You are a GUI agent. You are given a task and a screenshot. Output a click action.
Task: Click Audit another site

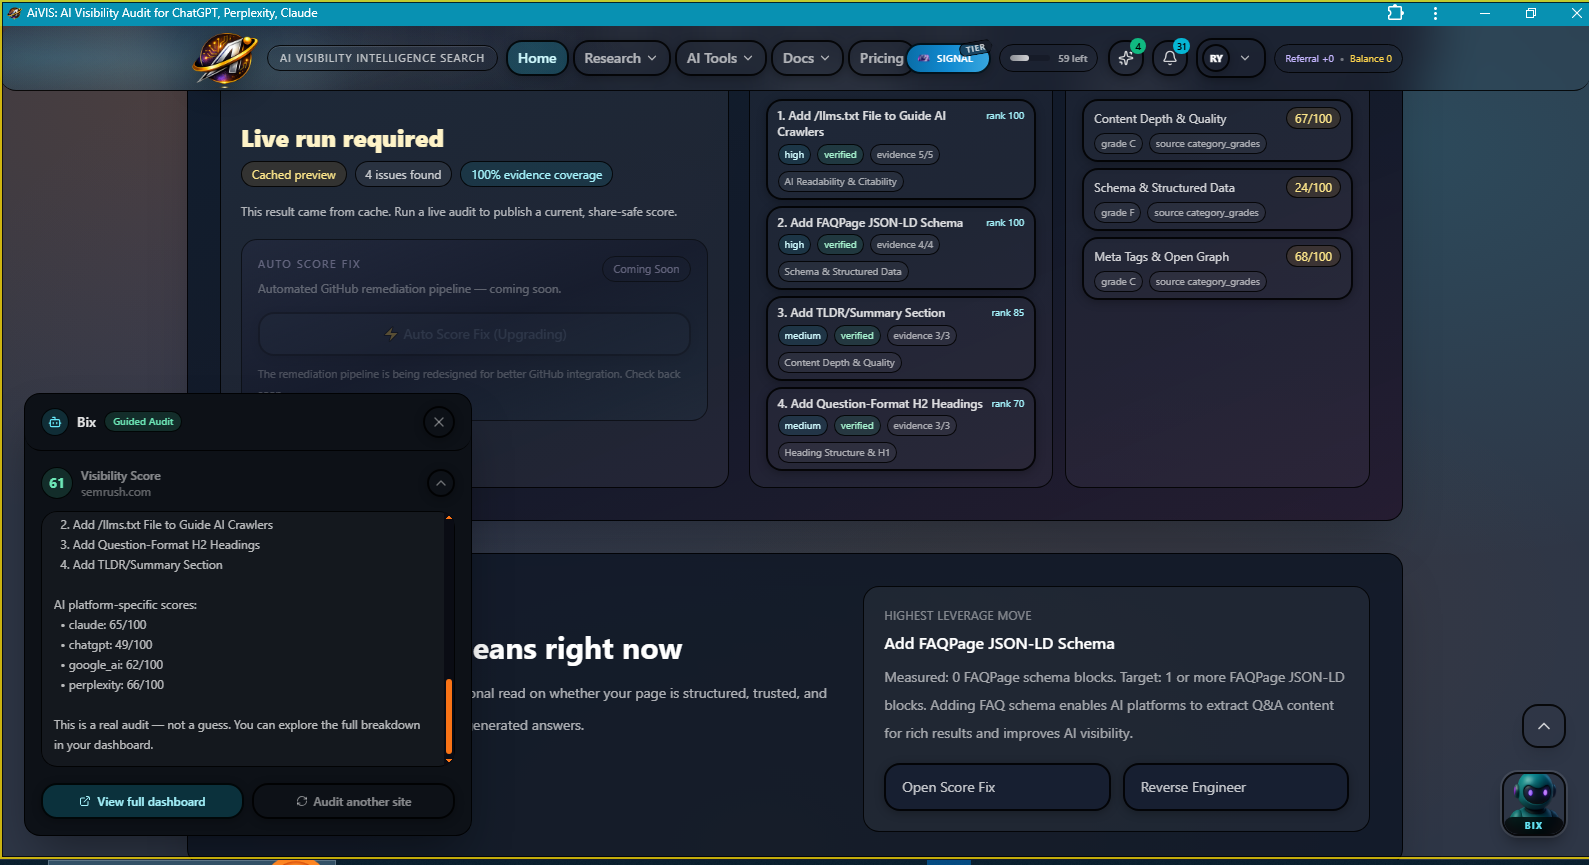coord(353,801)
